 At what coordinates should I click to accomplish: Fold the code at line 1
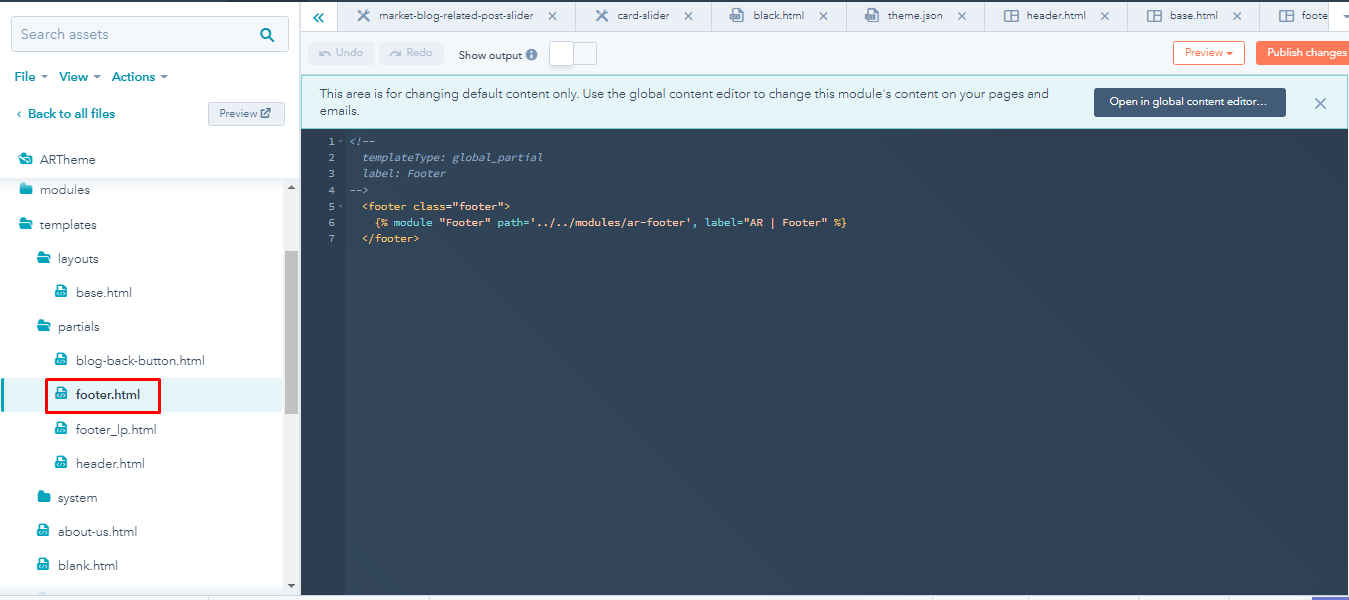tap(340, 142)
